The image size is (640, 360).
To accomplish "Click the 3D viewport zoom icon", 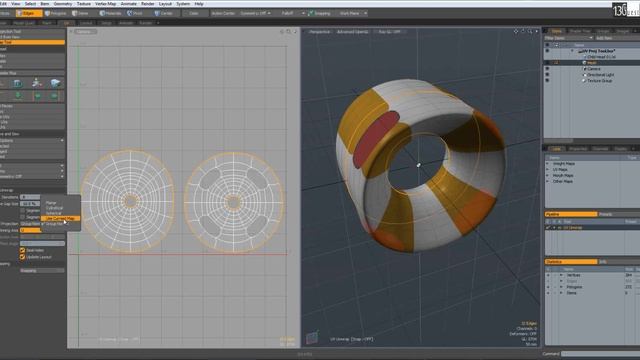I will click(x=529, y=31).
